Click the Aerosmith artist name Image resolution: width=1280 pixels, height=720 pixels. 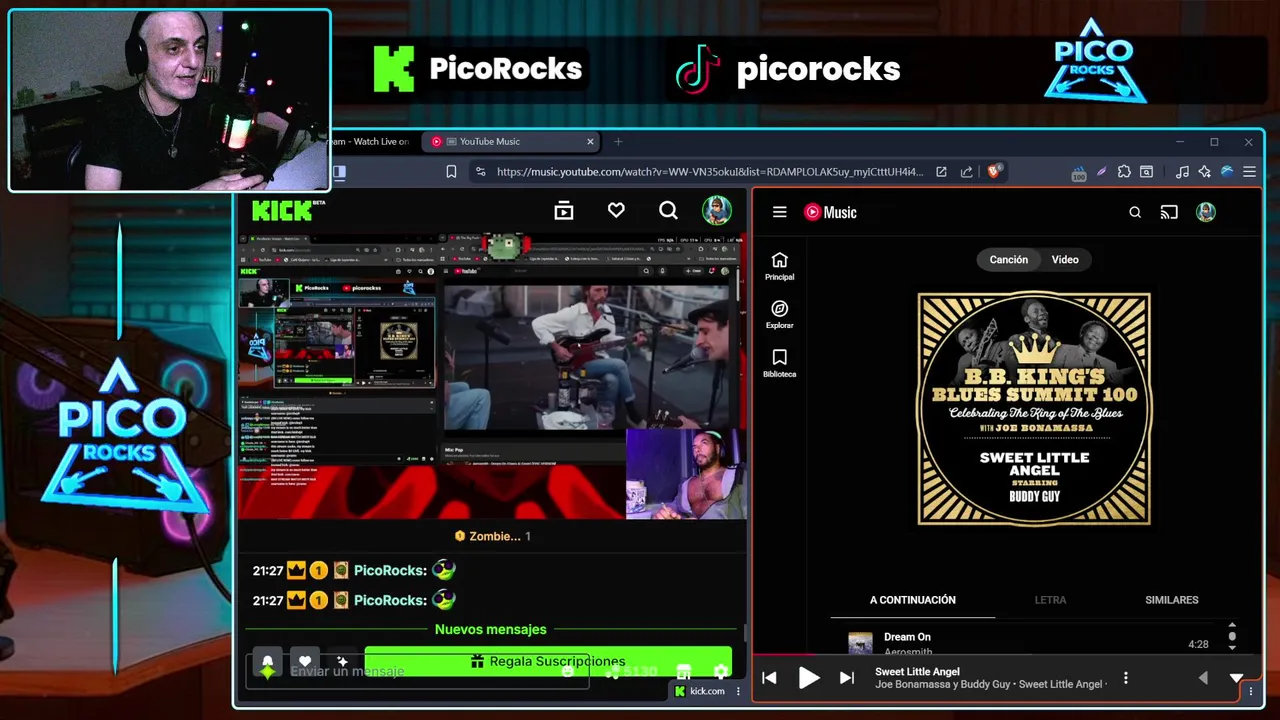[x=910, y=652]
